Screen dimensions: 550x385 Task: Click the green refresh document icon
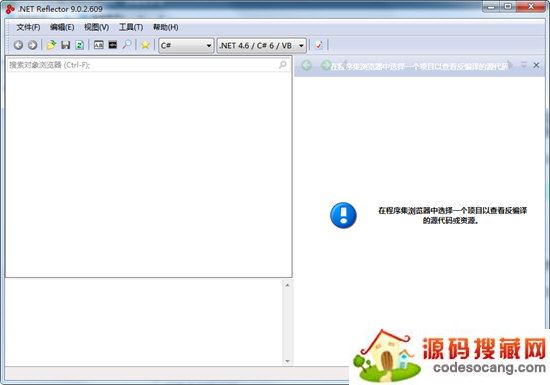(x=80, y=45)
